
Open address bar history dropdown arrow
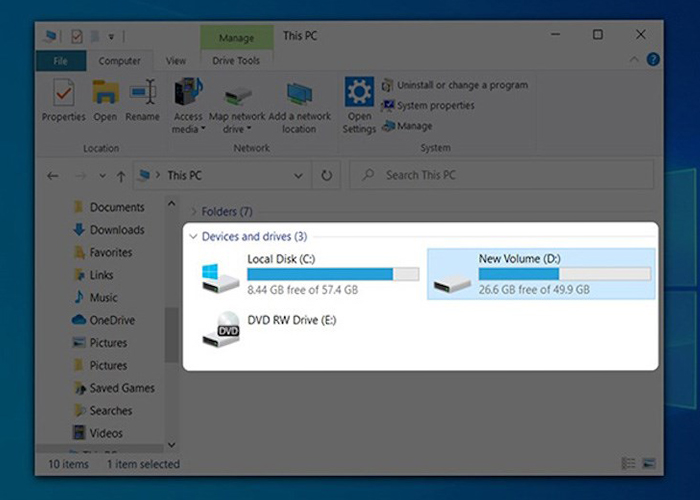[x=299, y=175]
